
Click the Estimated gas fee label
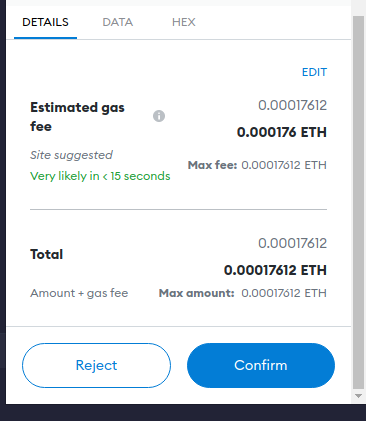[x=77, y=117]
